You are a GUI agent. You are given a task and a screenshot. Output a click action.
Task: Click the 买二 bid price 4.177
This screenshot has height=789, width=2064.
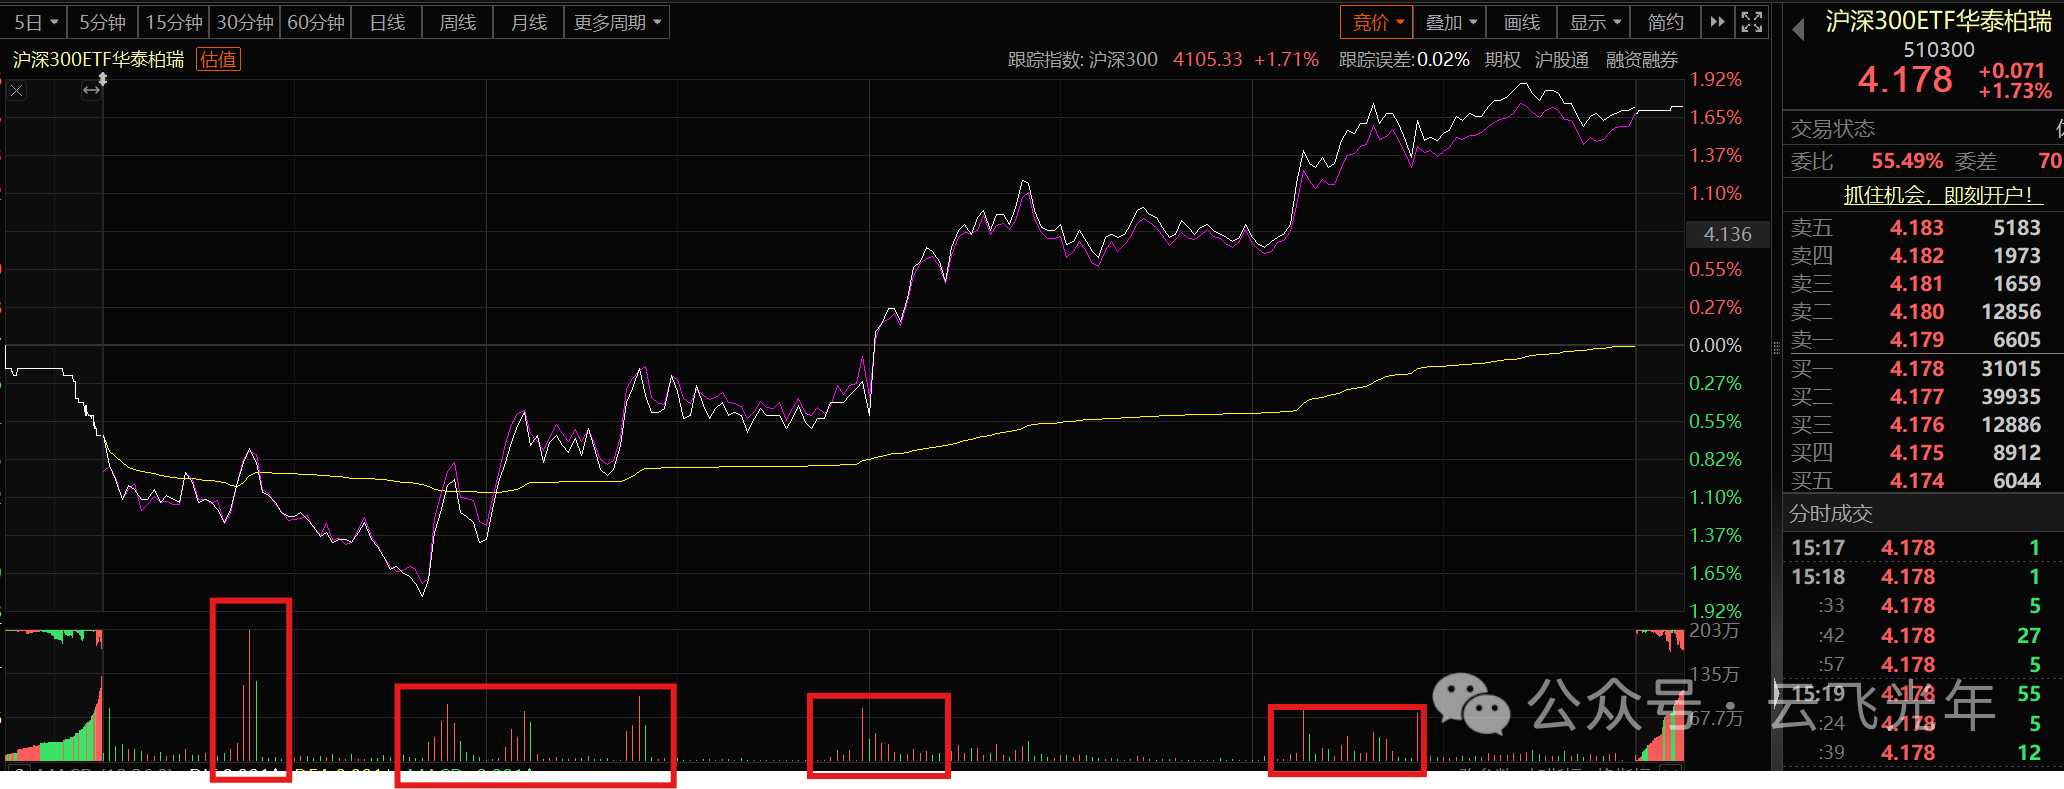pyautogui.click(x=1917, y=397)
